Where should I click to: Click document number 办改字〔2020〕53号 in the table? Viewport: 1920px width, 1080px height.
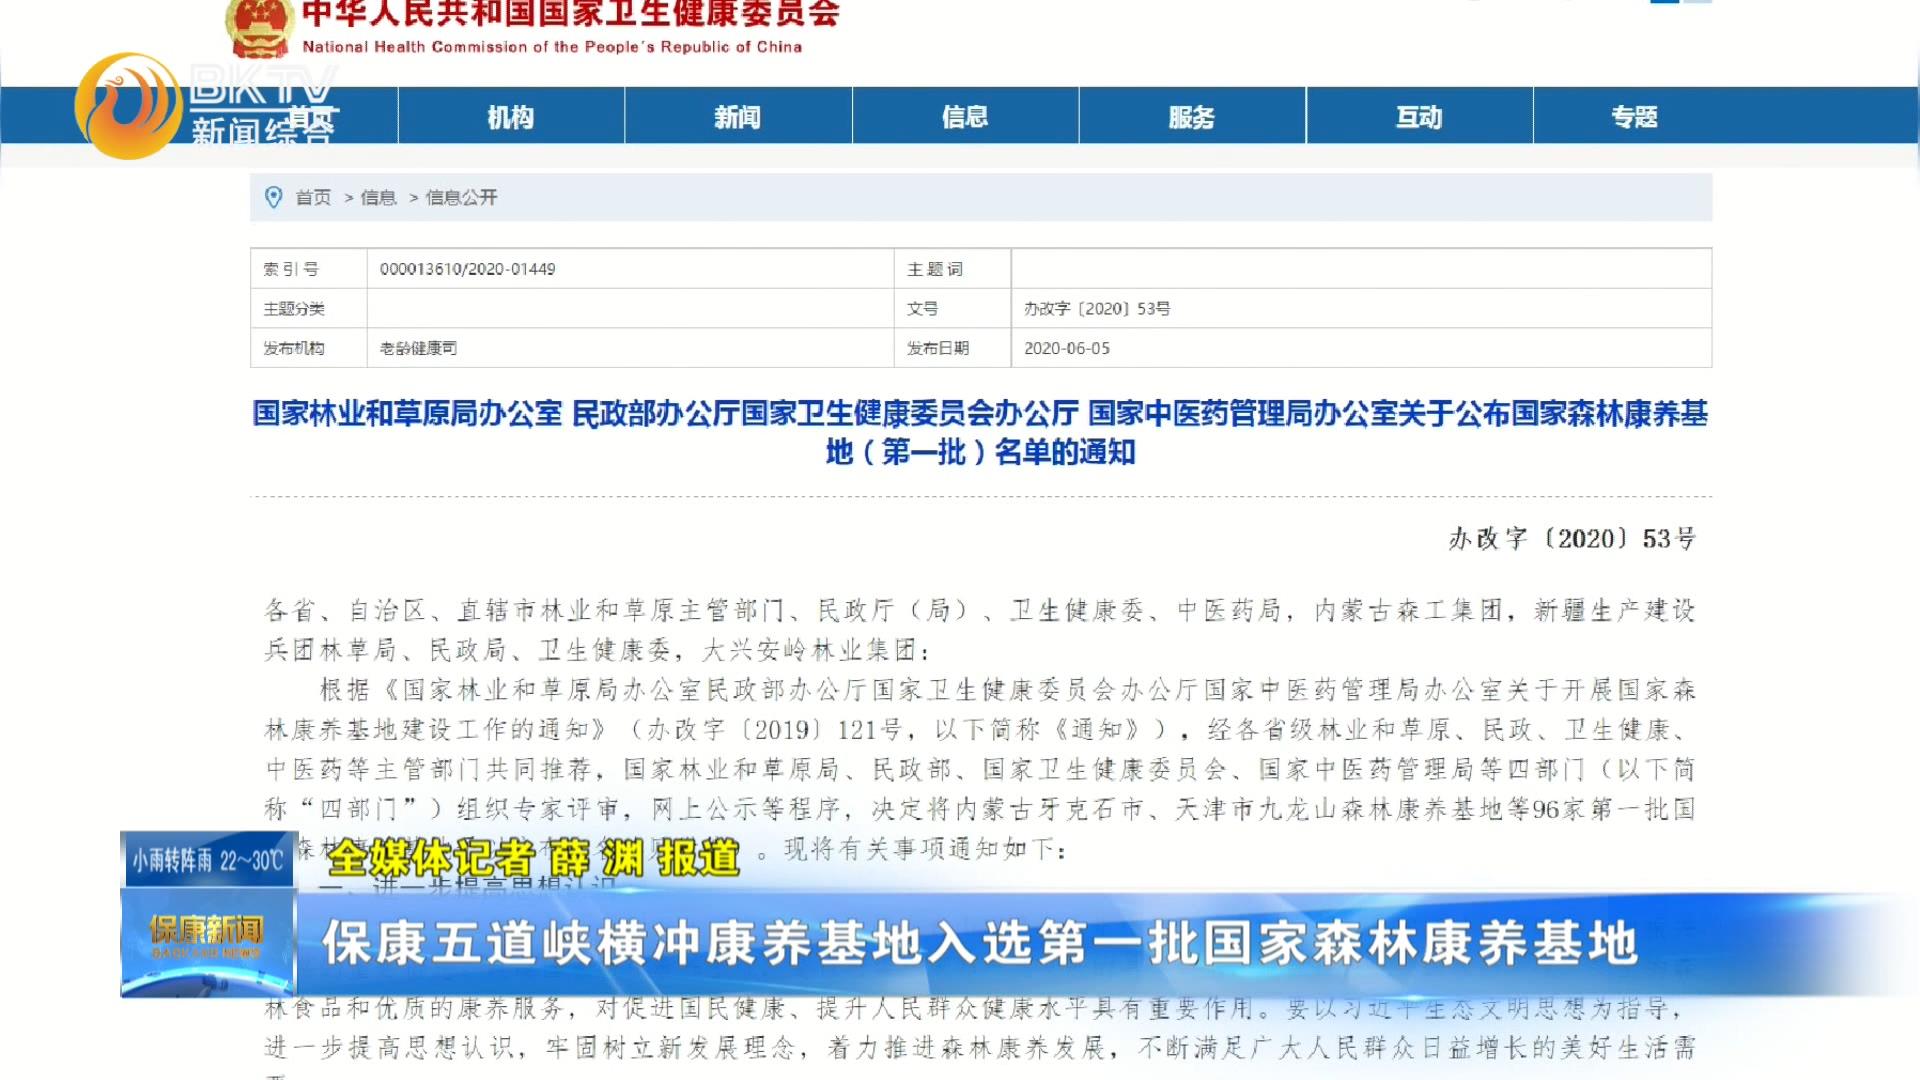(x=1096, y=309)
